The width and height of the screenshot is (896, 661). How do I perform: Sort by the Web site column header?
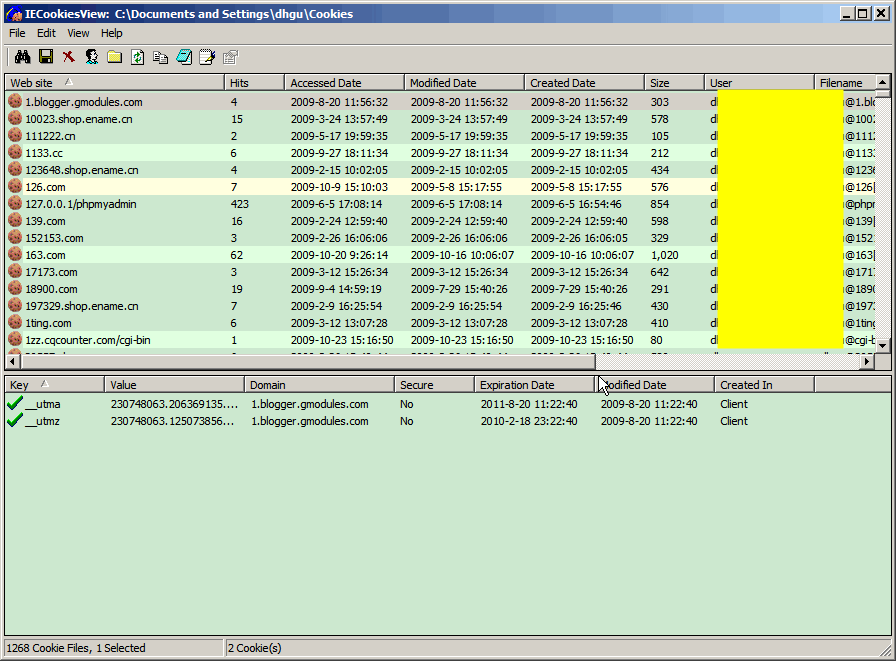[40, 83]
